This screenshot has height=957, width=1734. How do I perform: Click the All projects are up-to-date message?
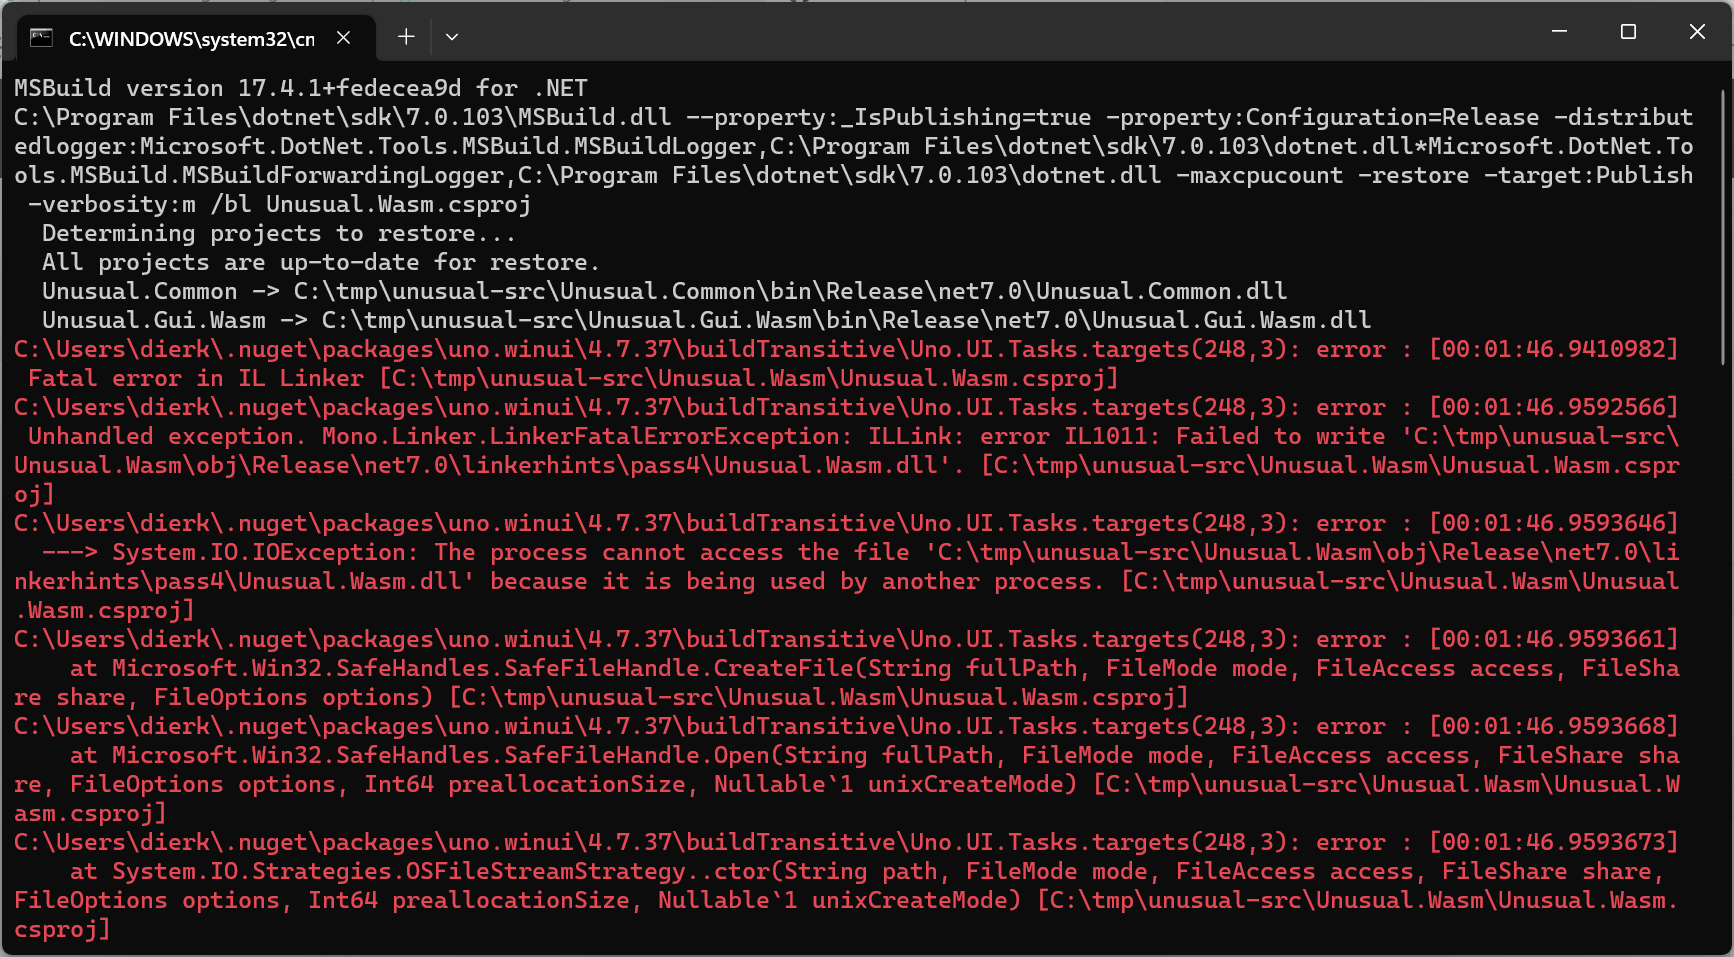[319, 262]
